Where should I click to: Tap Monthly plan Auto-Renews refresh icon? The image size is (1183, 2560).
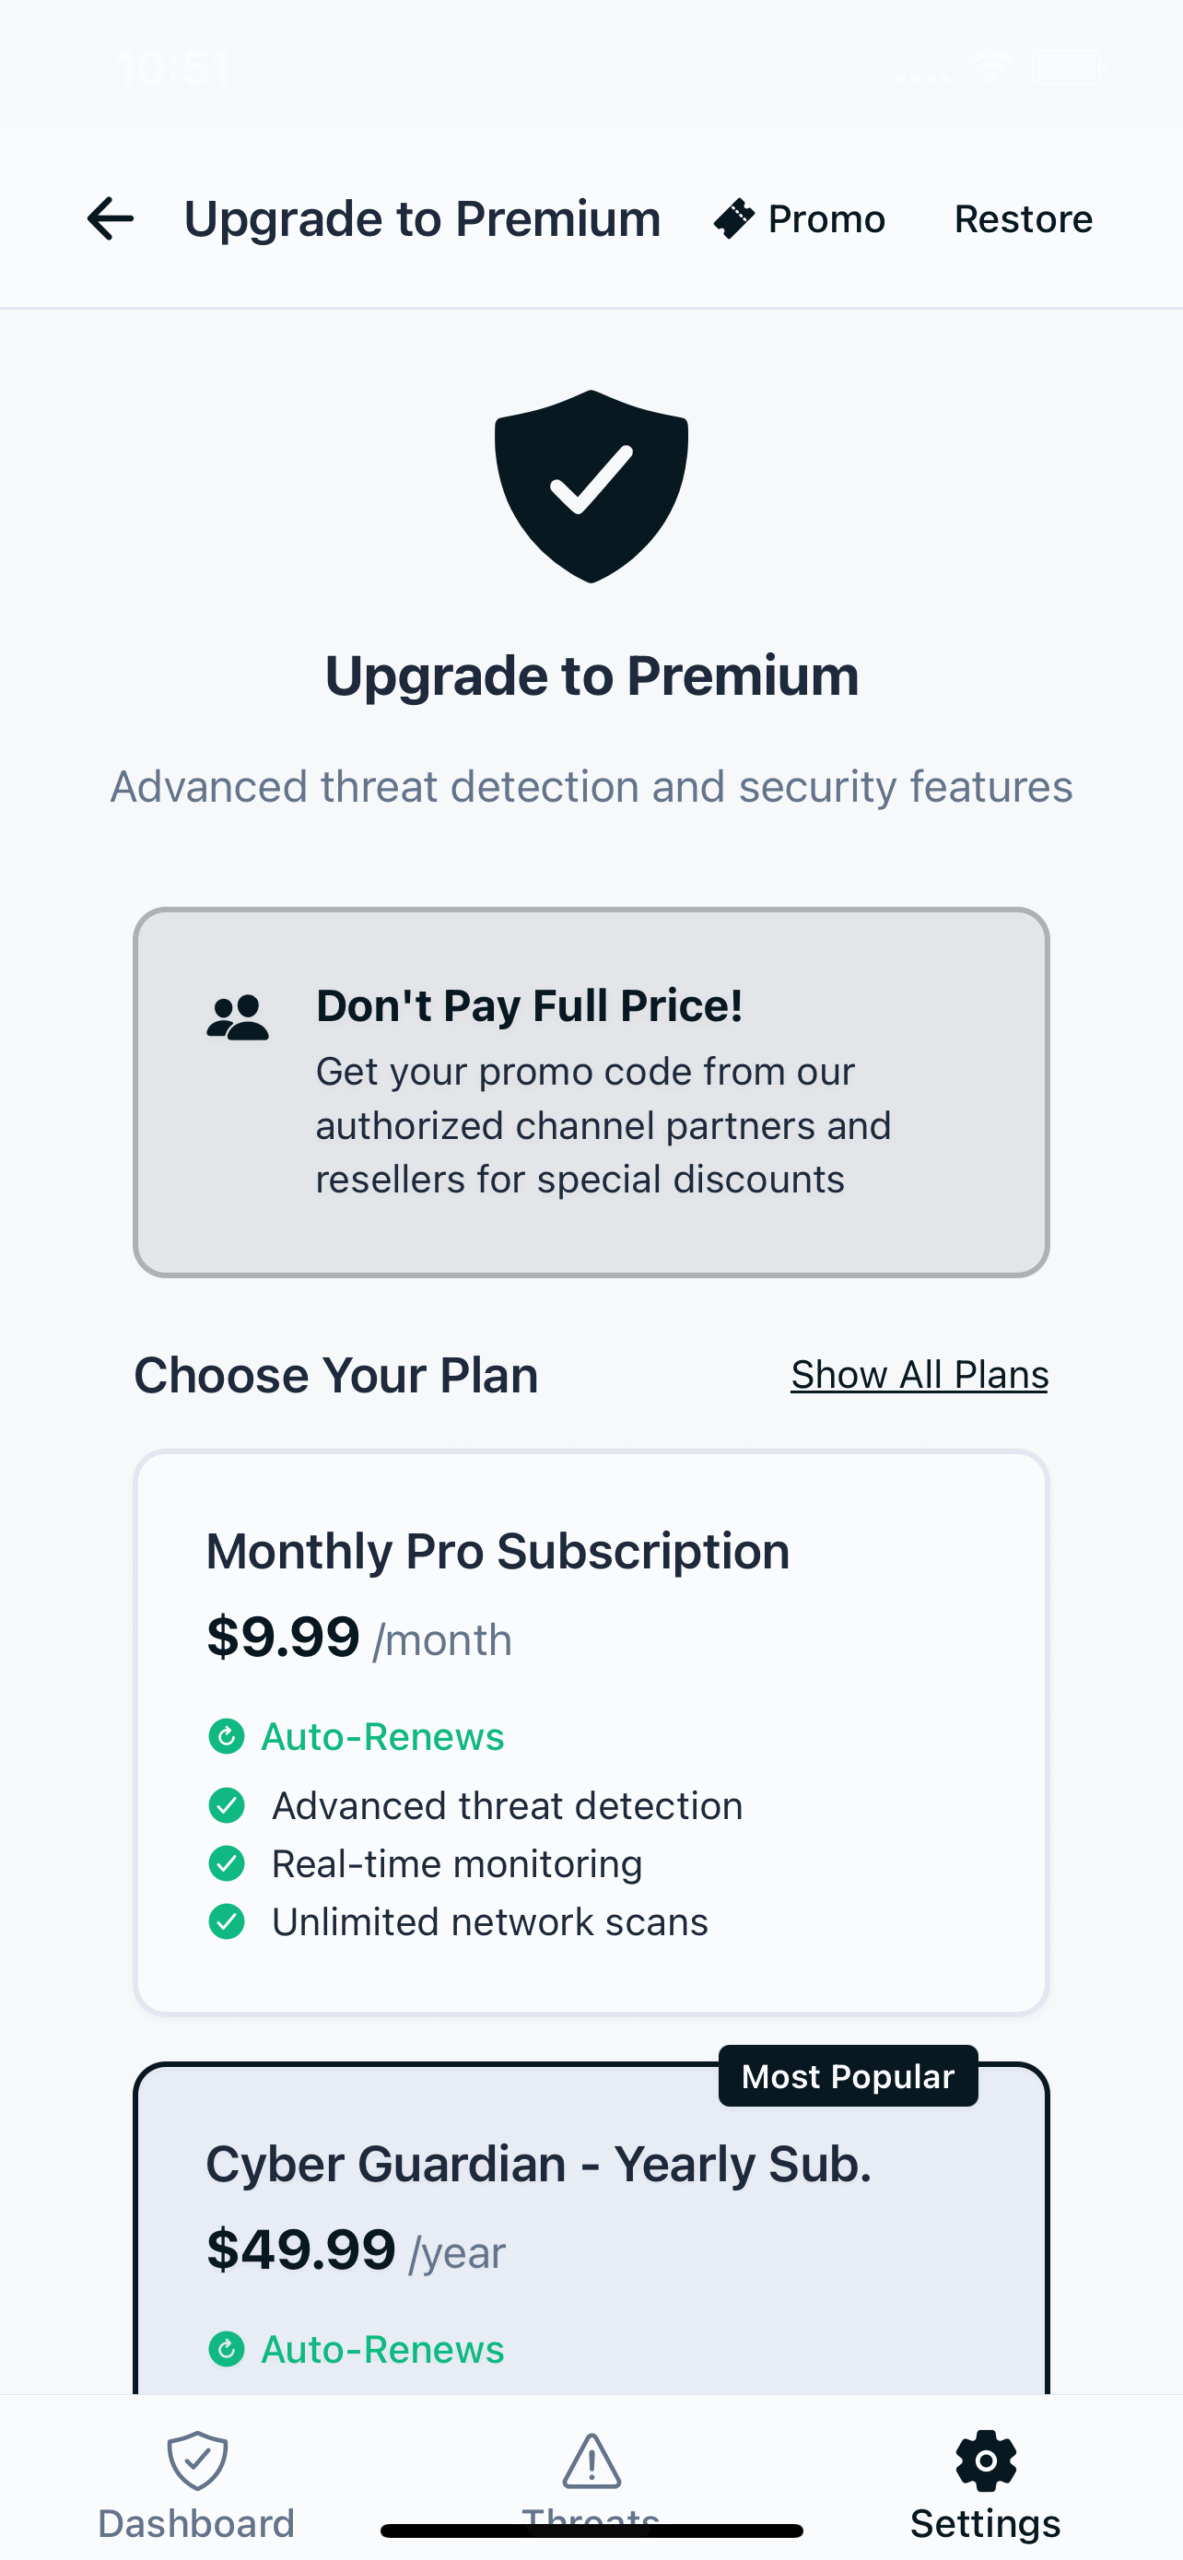(x=226, y=1736)
